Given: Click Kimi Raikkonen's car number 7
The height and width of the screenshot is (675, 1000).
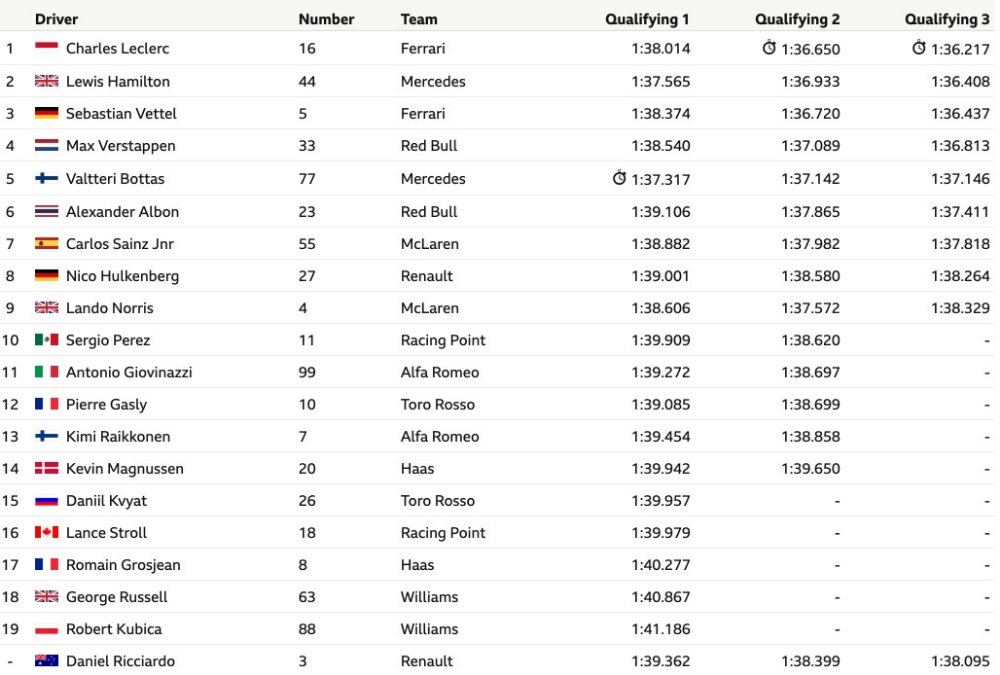Looking at the screenshot, I should [x=303, y=436].
